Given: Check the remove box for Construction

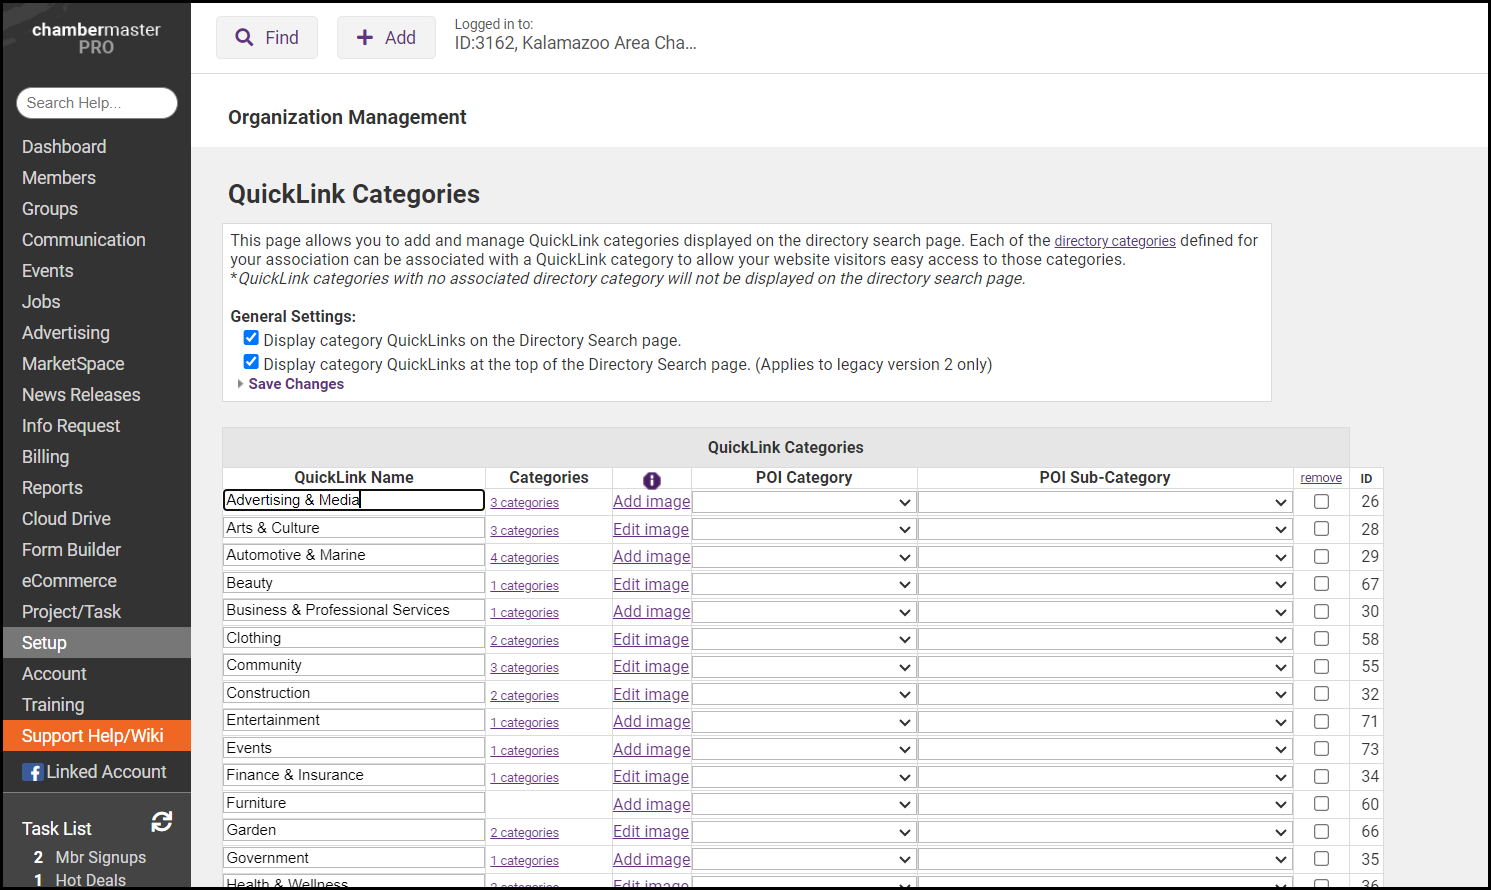Looking at the screenshot, I should point(1321,694).
